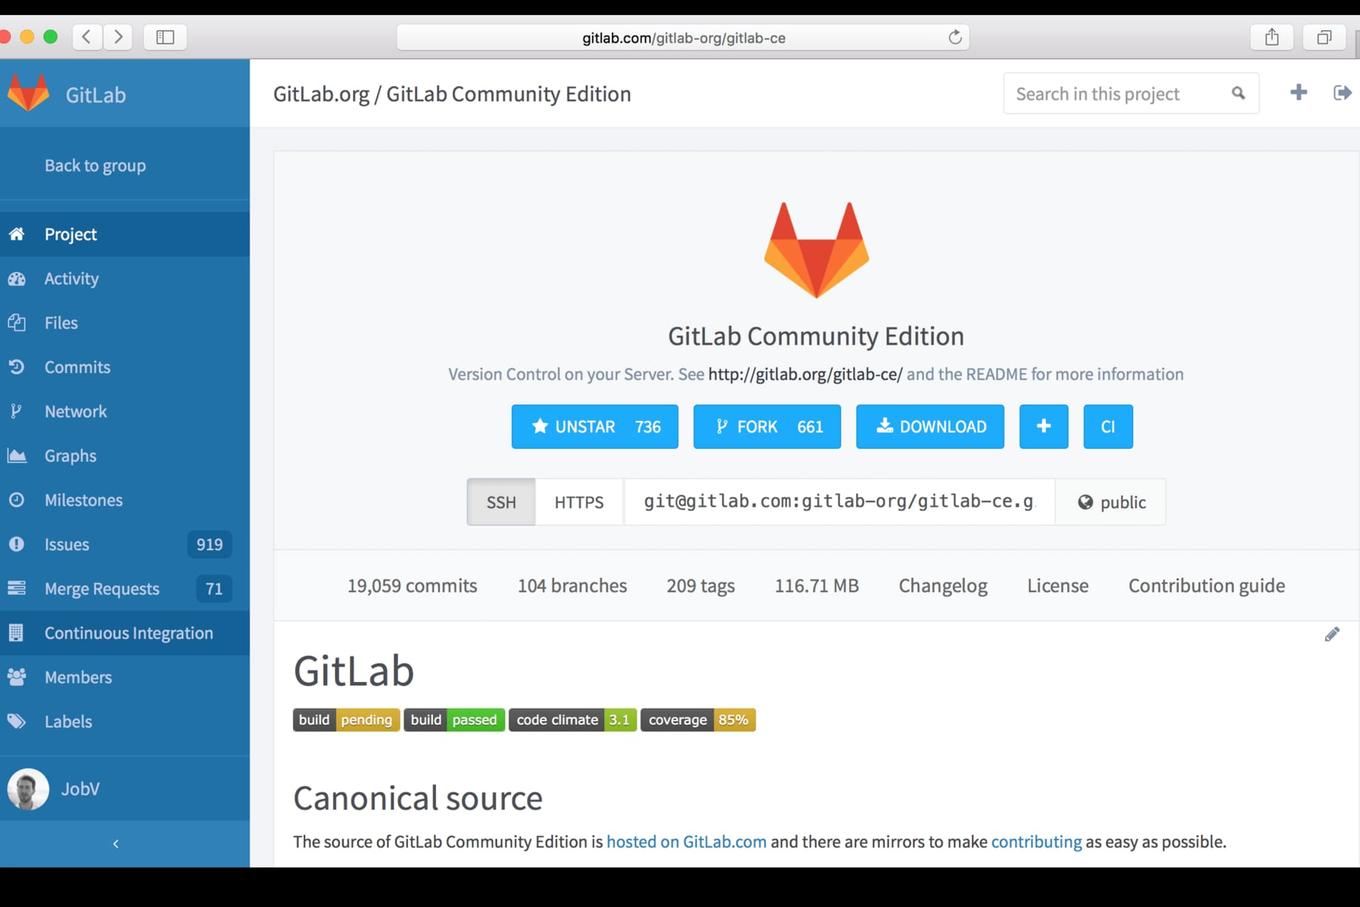Open the 209 tags link
Image resolution: width=1360 pixels, height=907 pixels.
pyautogui.click(x=701, y=586)
